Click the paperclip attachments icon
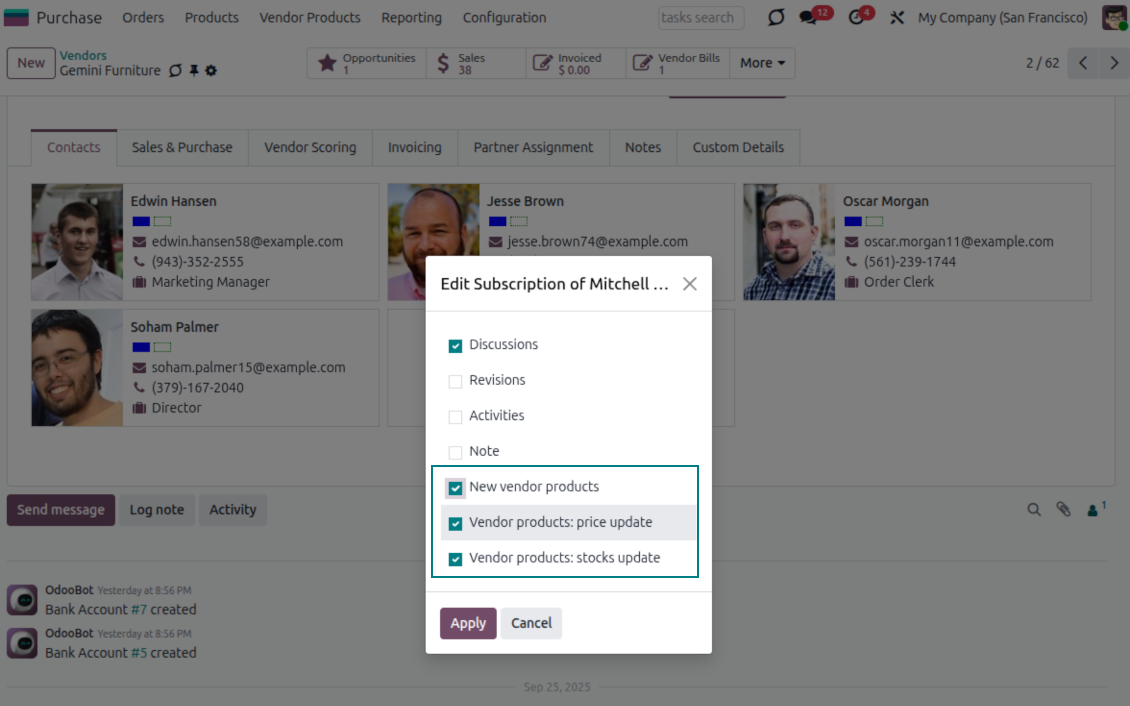This screenshot has height=706, width=1130. pyautogui.click(x=1063, y=510)
